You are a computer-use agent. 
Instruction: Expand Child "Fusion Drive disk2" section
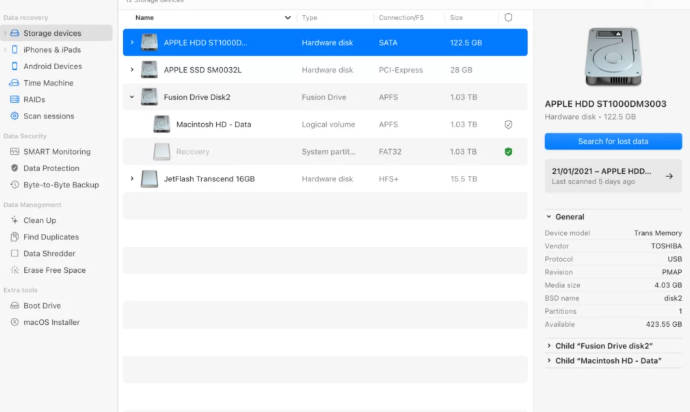[x=549, y=346]
